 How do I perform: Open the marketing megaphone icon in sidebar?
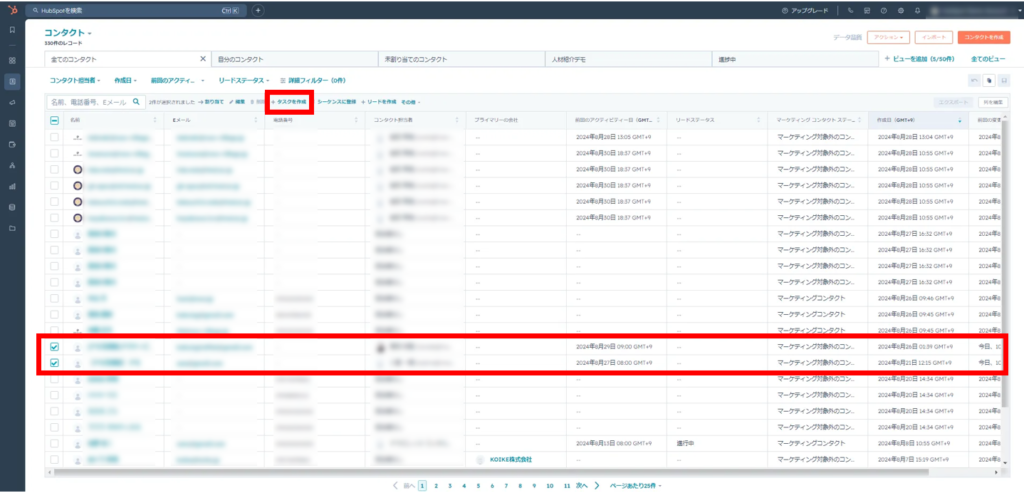[x=12, y=103]
